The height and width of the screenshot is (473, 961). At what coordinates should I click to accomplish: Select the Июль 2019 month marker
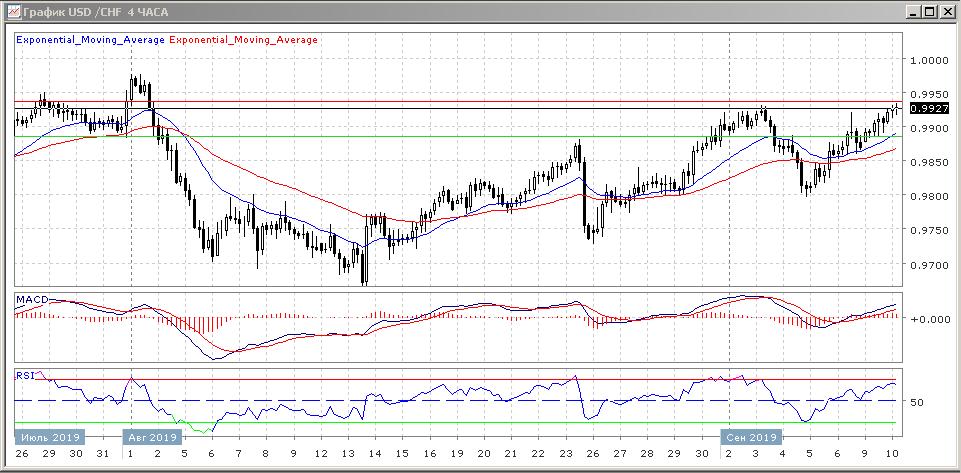pos(50,437)
